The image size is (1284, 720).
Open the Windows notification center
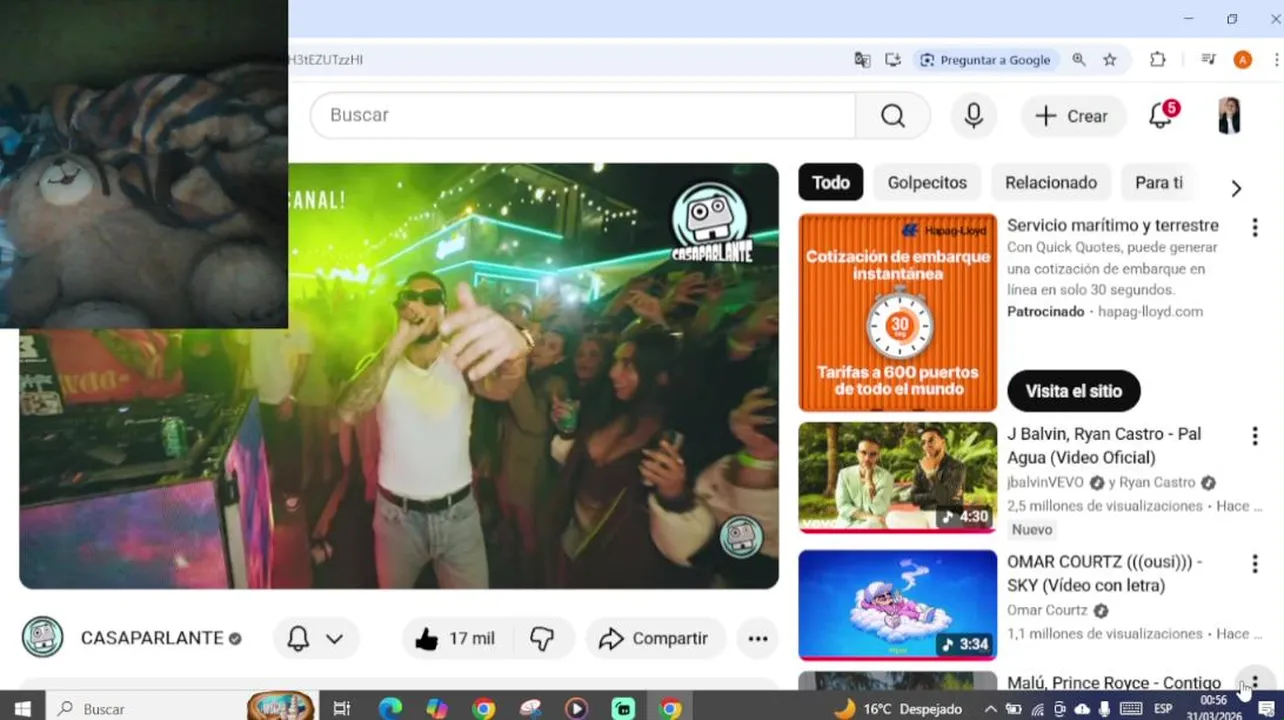[x=1267, y=708]
